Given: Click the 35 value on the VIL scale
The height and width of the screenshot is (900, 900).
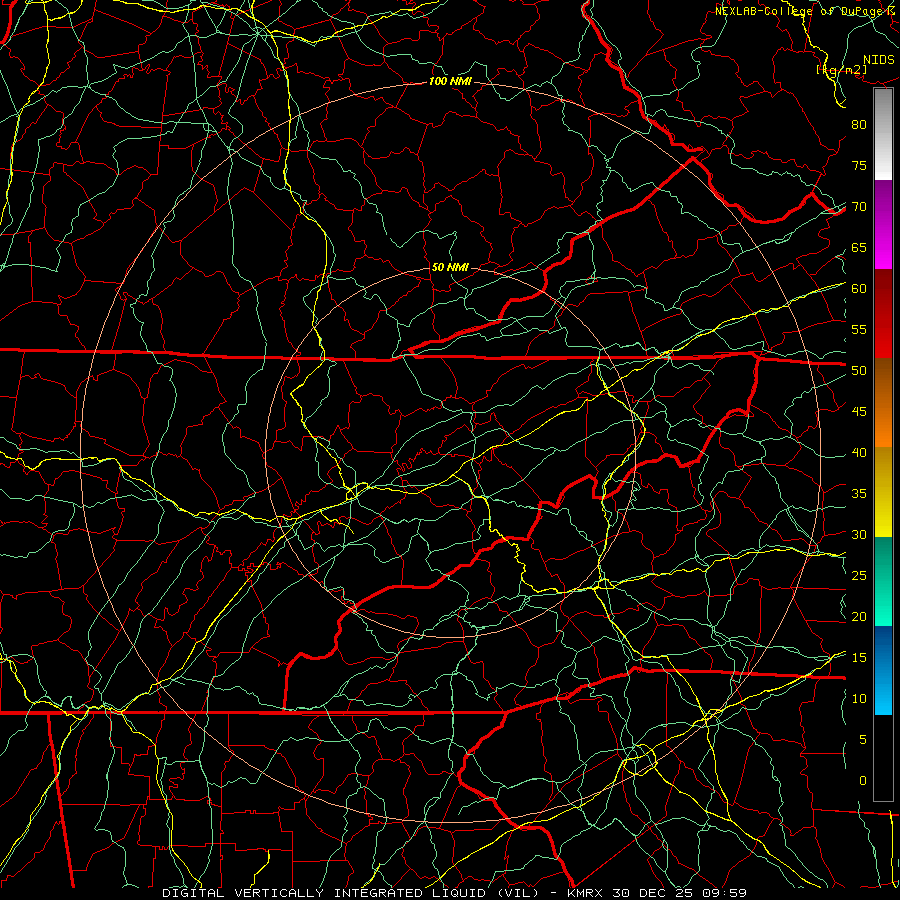Looking at the screenshot, I should coord(859,494).
